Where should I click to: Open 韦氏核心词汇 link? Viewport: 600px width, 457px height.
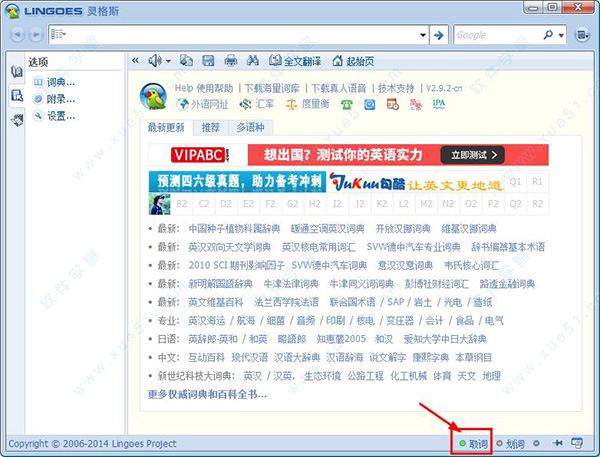pyautogui.click(x=471, y=265)
